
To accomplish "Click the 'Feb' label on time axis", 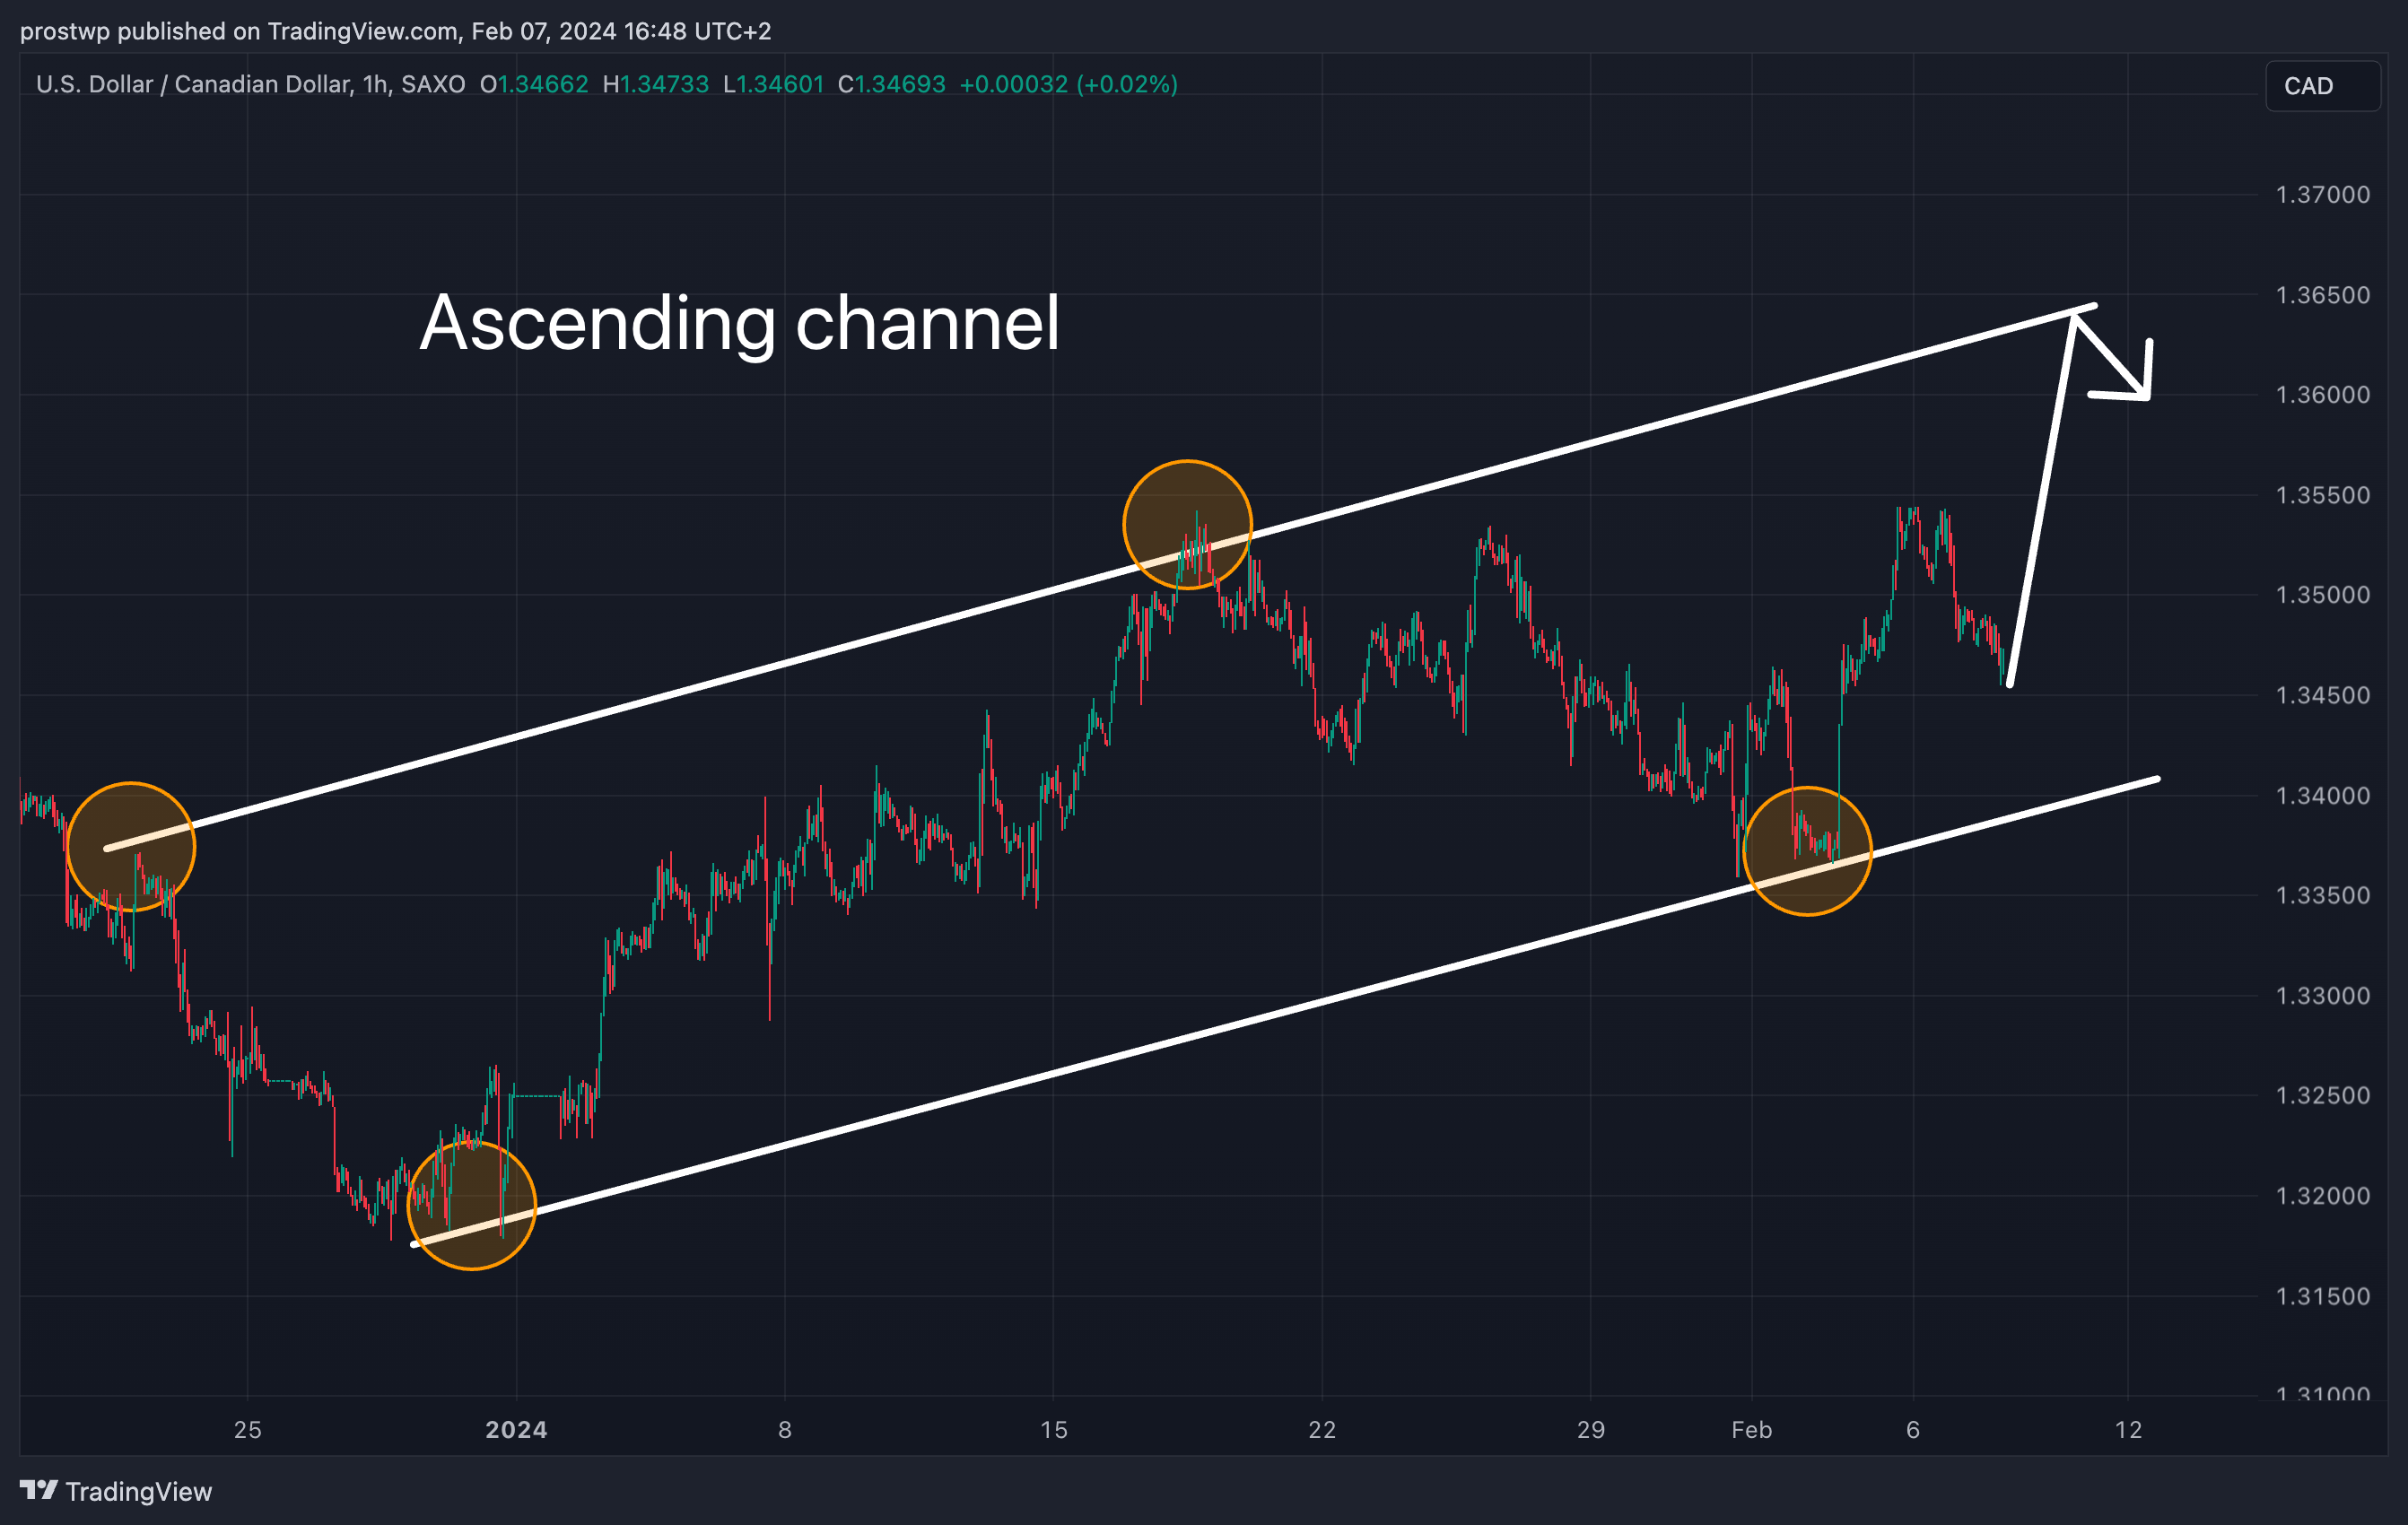I will [1752, 1430].
